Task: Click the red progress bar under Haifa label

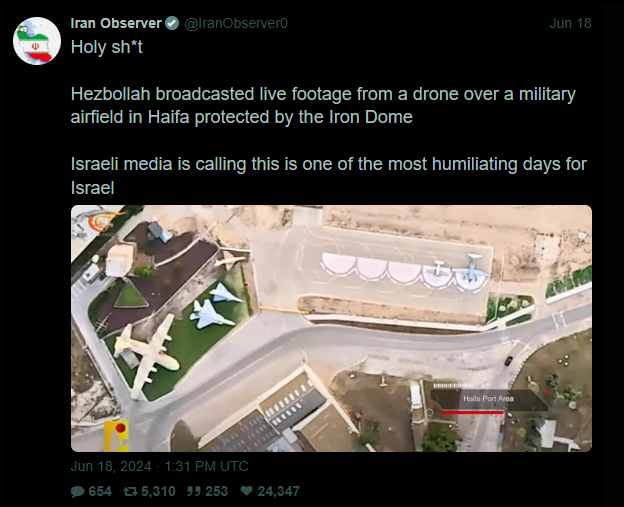Action: pos(472,413)
